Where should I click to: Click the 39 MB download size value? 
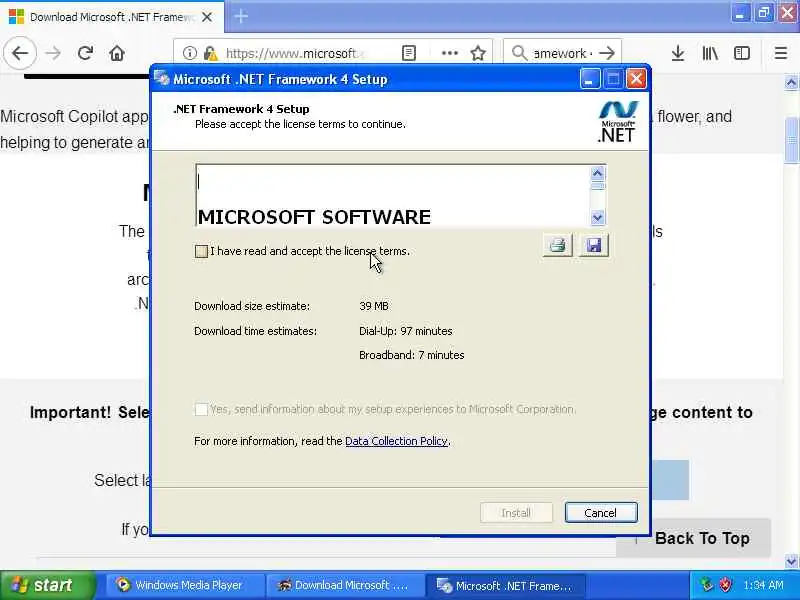[373, 306]
